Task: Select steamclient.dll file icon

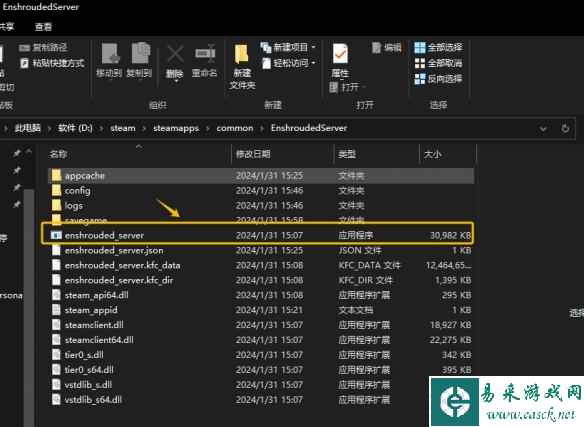Action: point(56,325)
